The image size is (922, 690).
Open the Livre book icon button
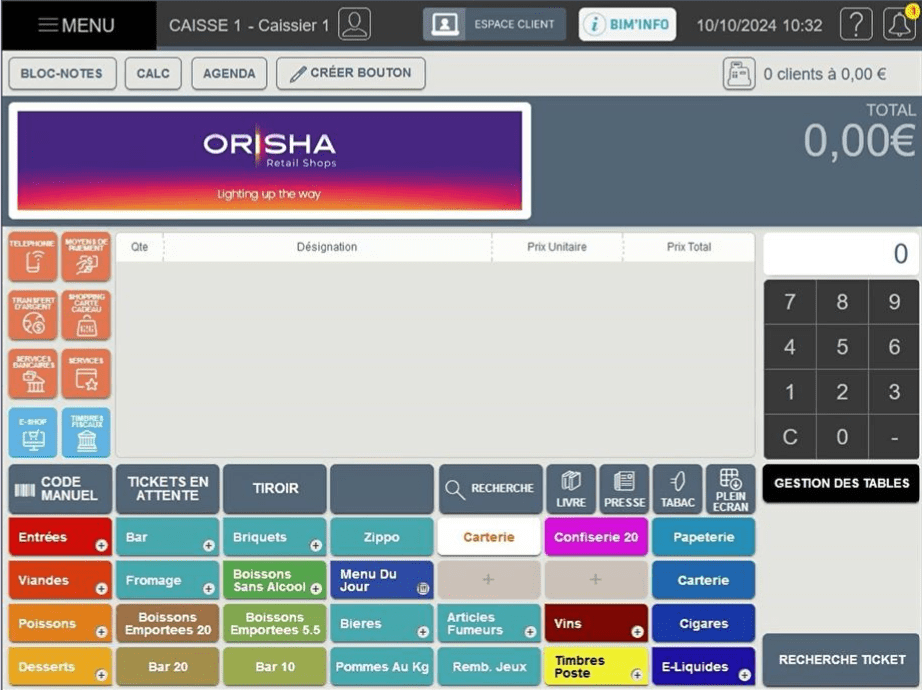coord(571,489)
